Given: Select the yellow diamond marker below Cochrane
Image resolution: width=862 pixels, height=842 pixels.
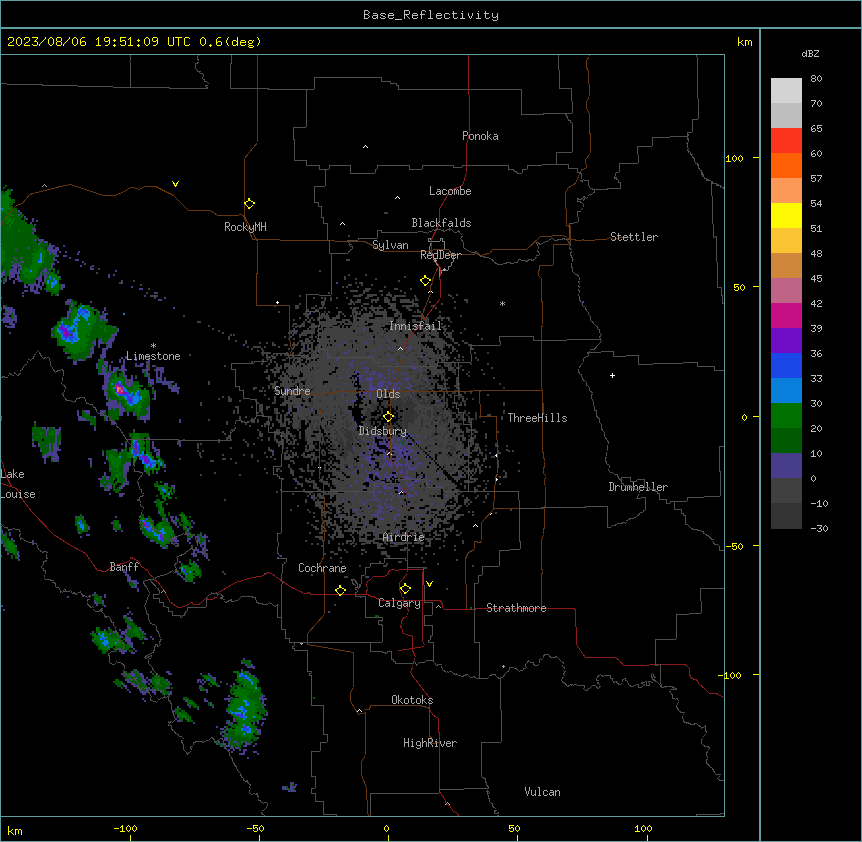Looking at the screenshot, I should pos(340,590).
